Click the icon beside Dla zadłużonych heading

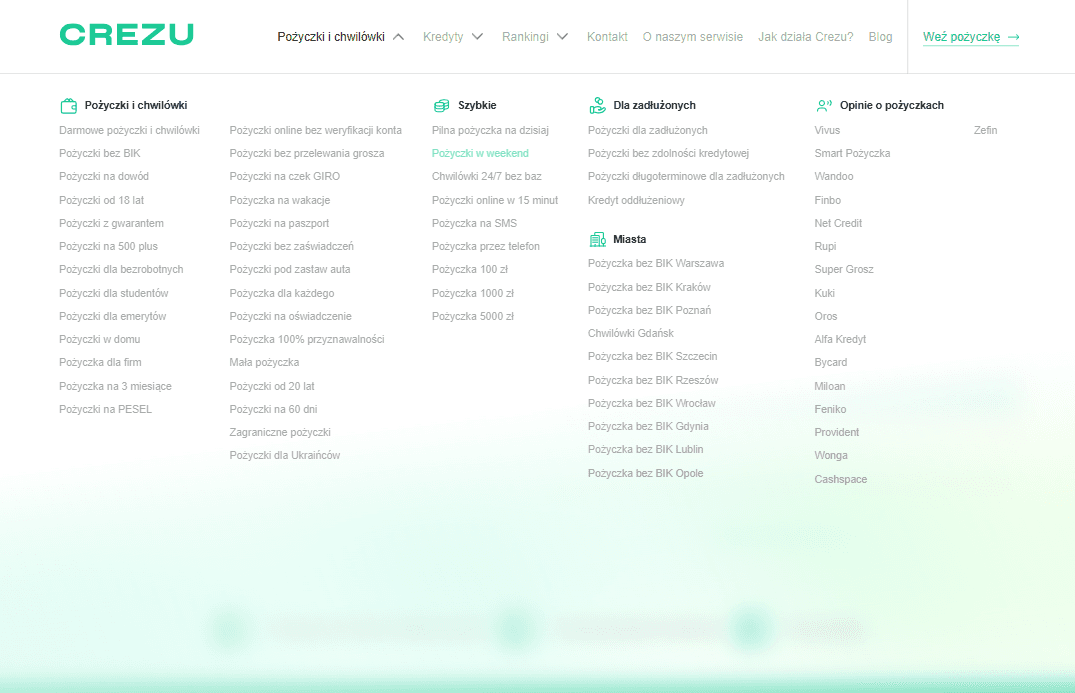598,105
